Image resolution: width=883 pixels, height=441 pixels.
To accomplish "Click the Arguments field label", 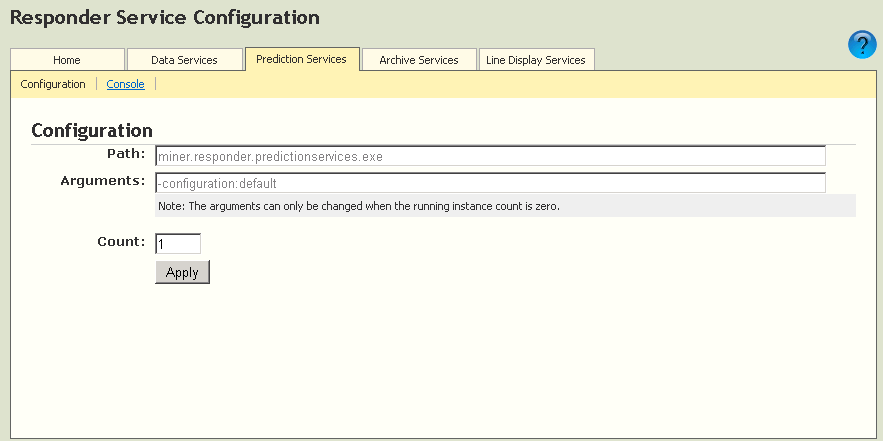I will tap(103, 181).
